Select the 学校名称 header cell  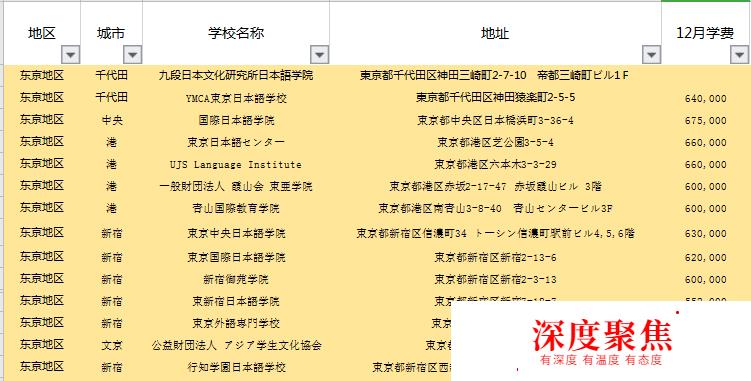click(236, 33)
